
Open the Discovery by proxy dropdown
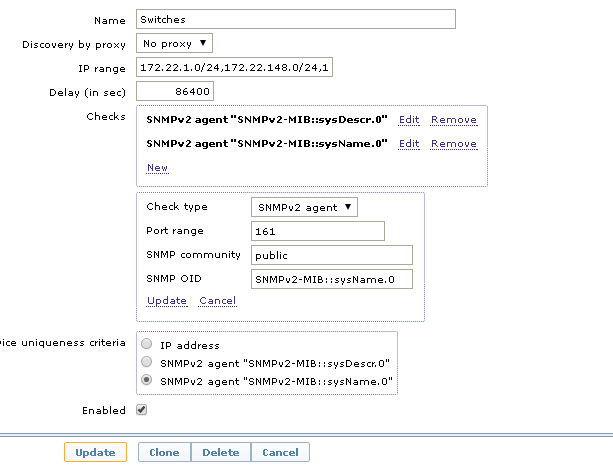point(174,43)
